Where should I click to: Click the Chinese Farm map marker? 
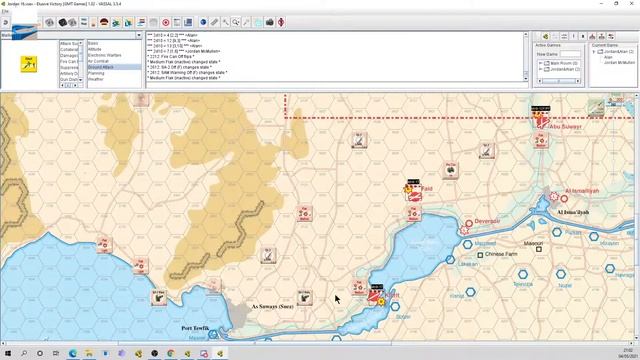pos(480,255)
